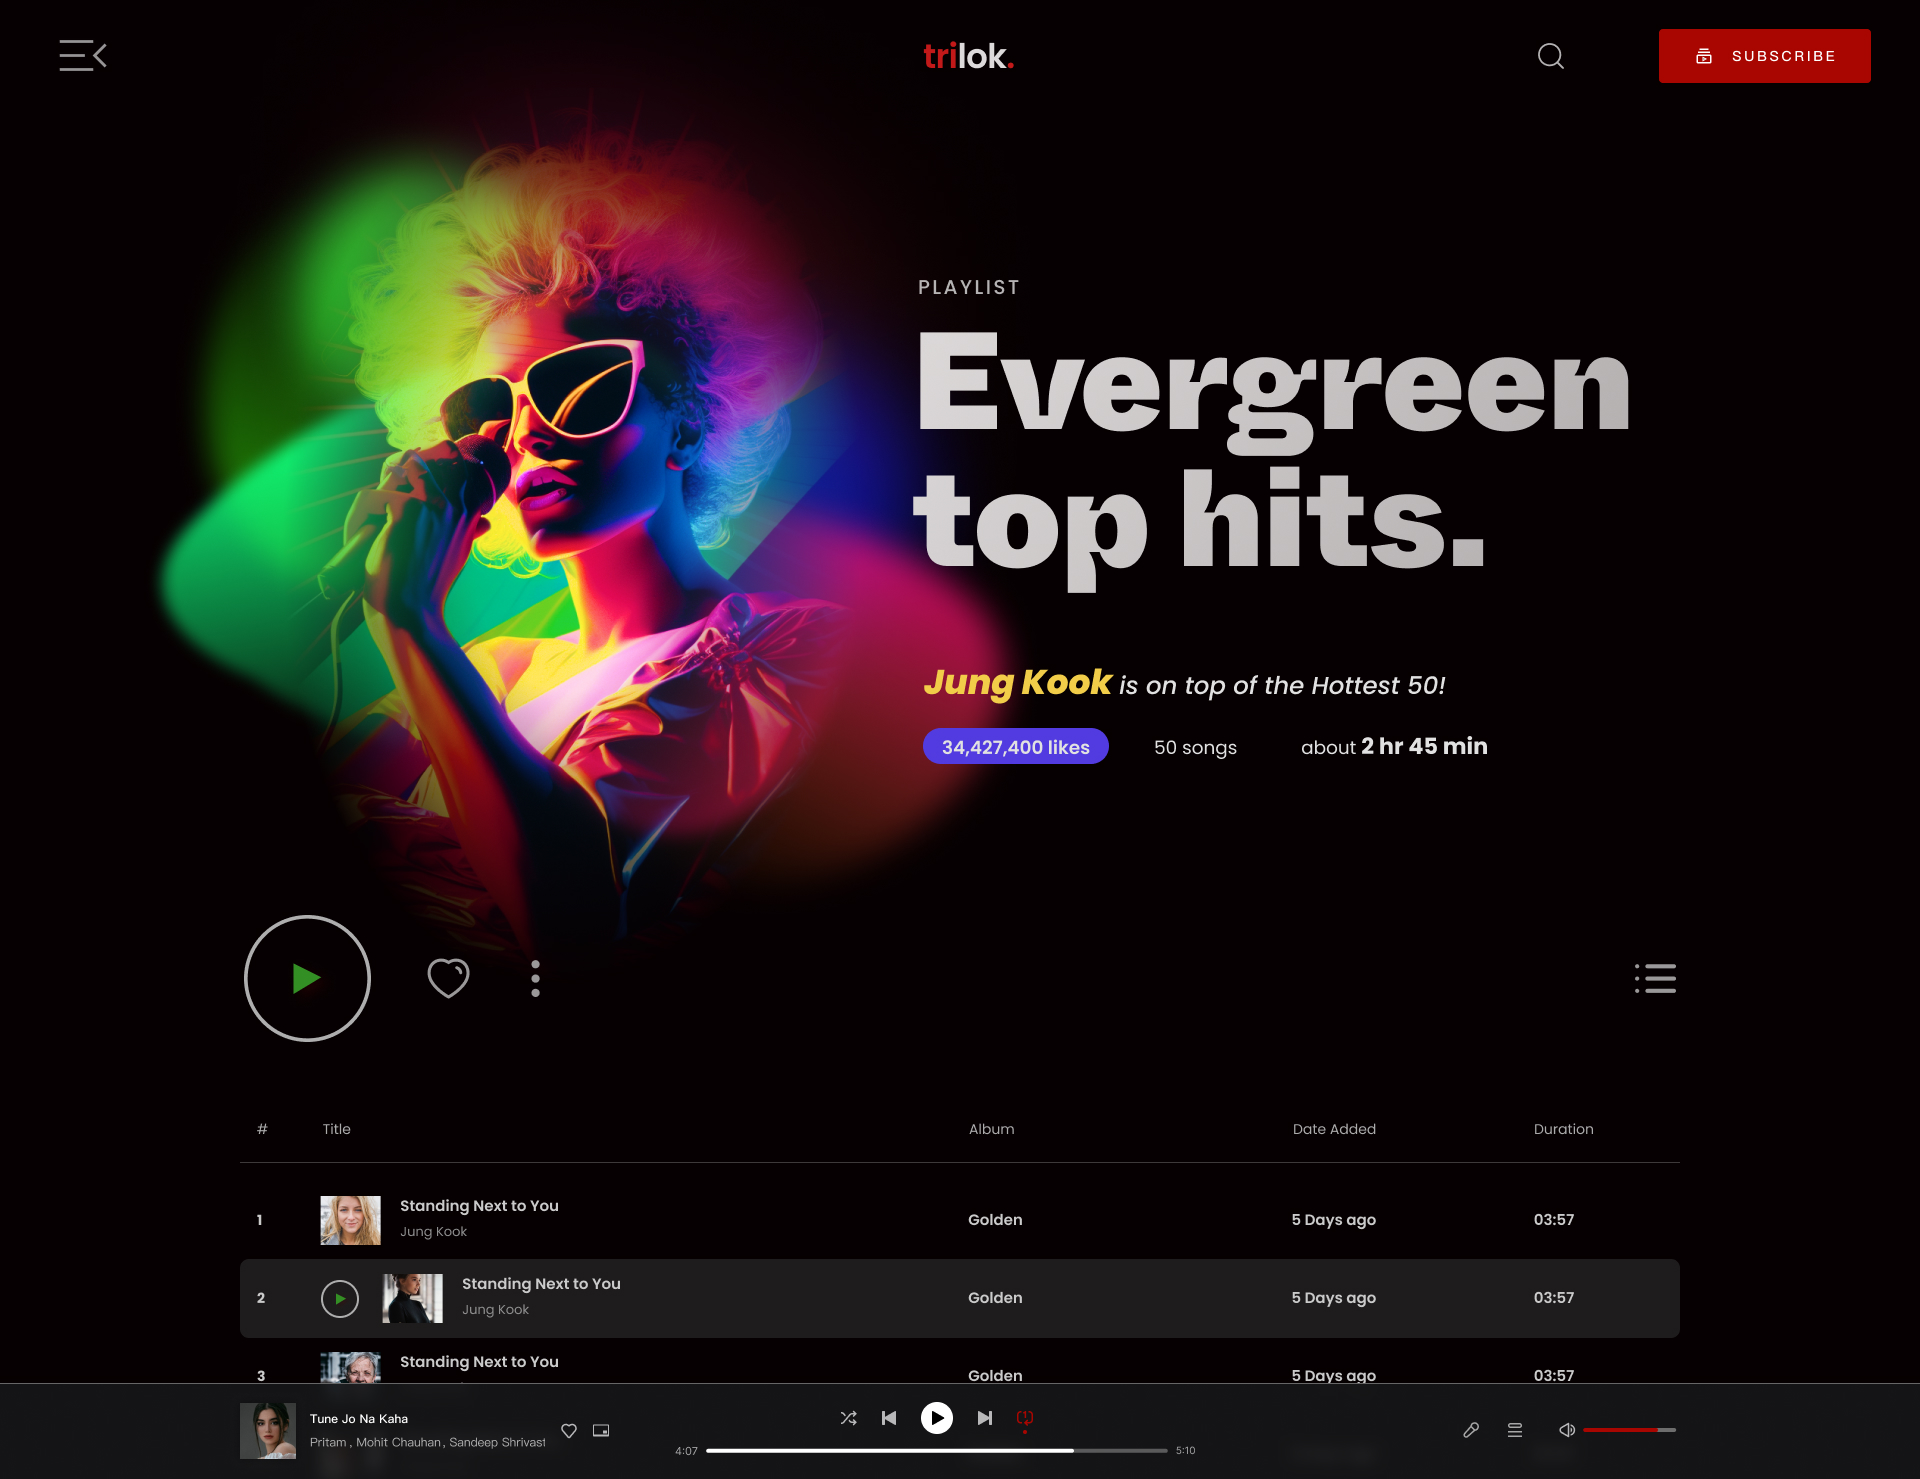Adjust the volume slider

point(1630,1430)
